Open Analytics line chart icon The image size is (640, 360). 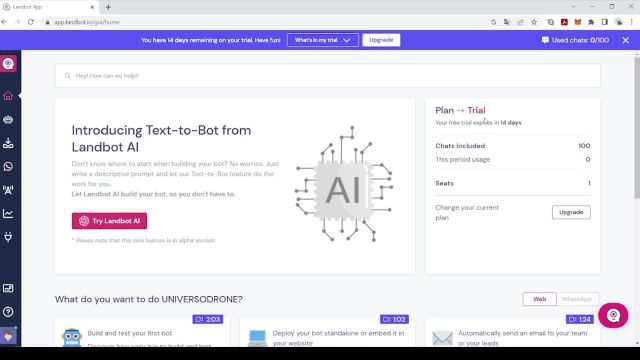tap(8, 213)
